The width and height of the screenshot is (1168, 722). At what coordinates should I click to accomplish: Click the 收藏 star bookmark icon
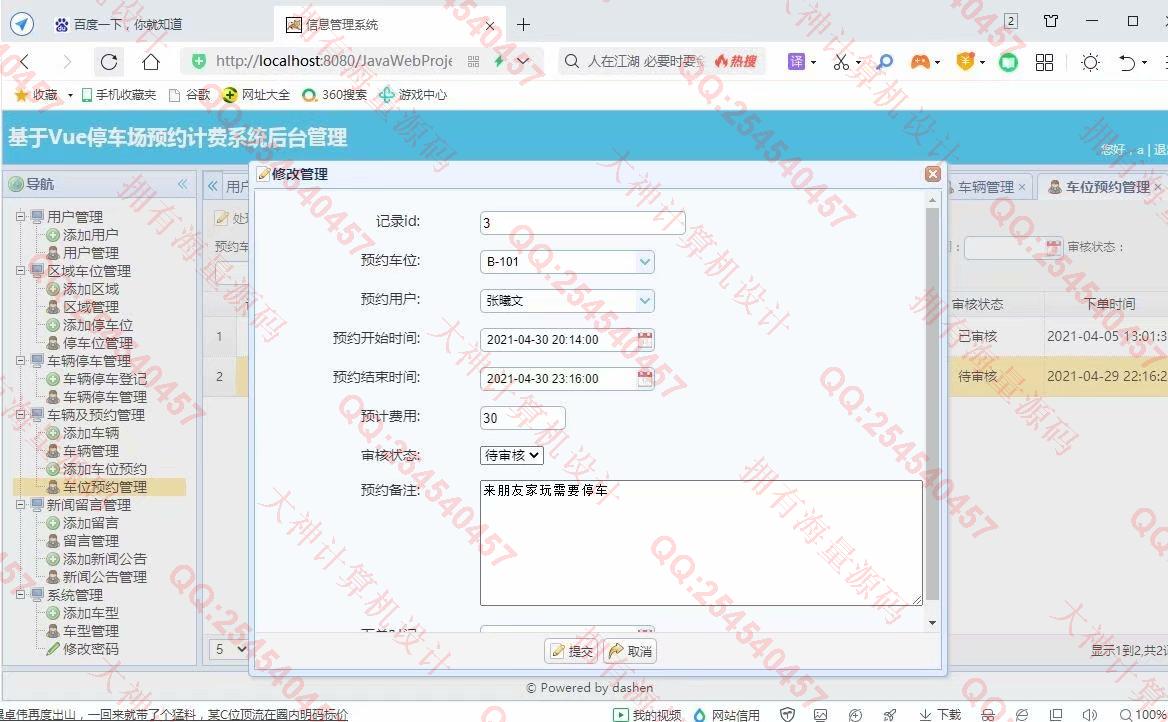click(22, 95)
